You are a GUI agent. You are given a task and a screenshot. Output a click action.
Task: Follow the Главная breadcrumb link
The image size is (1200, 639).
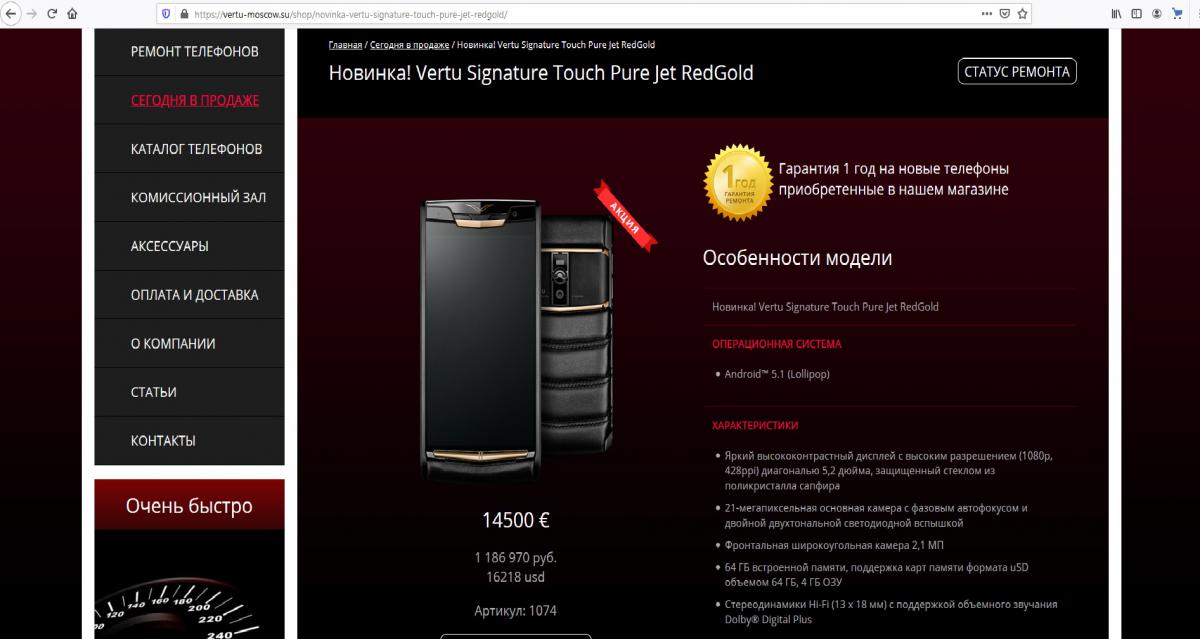pos(345,45)
